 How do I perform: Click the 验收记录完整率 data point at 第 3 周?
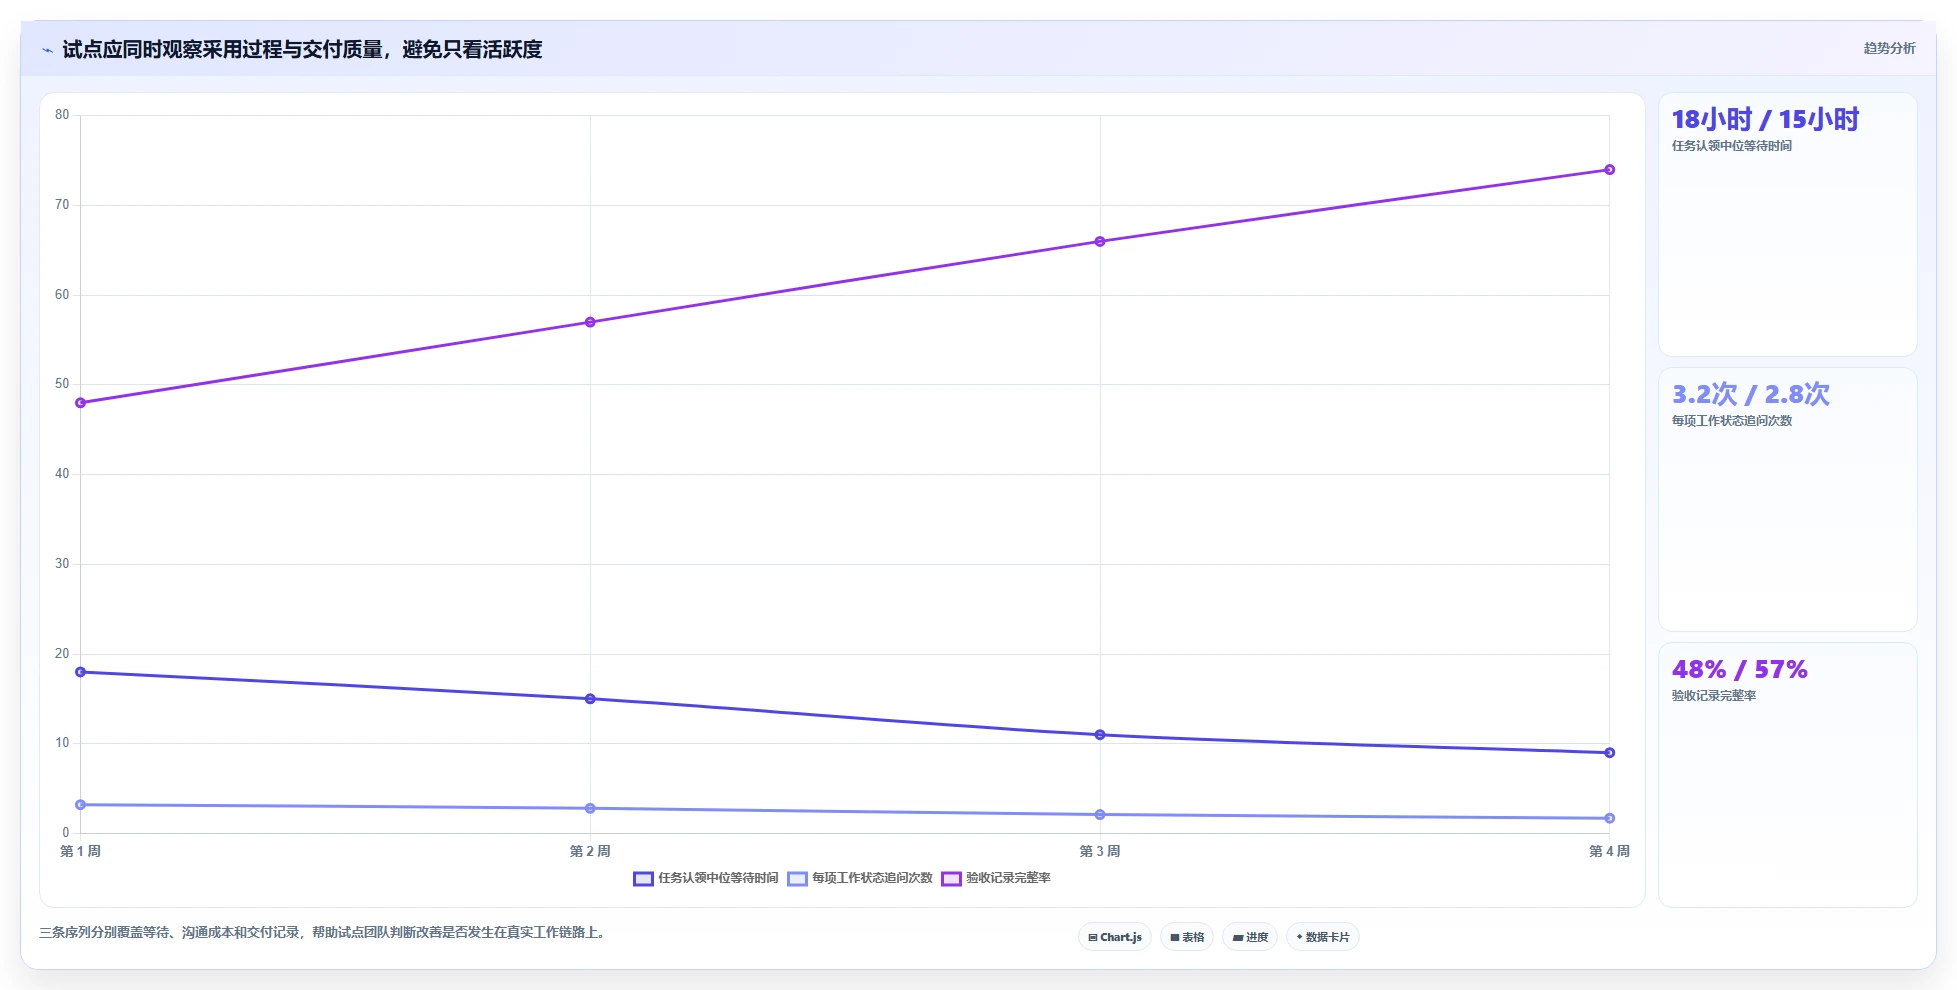(1100, 241)
